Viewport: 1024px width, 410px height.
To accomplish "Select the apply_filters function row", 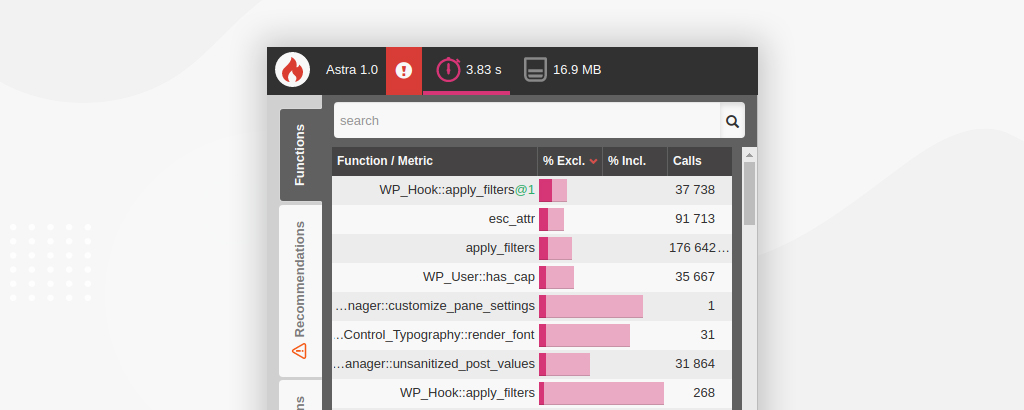I will point(532,248).
